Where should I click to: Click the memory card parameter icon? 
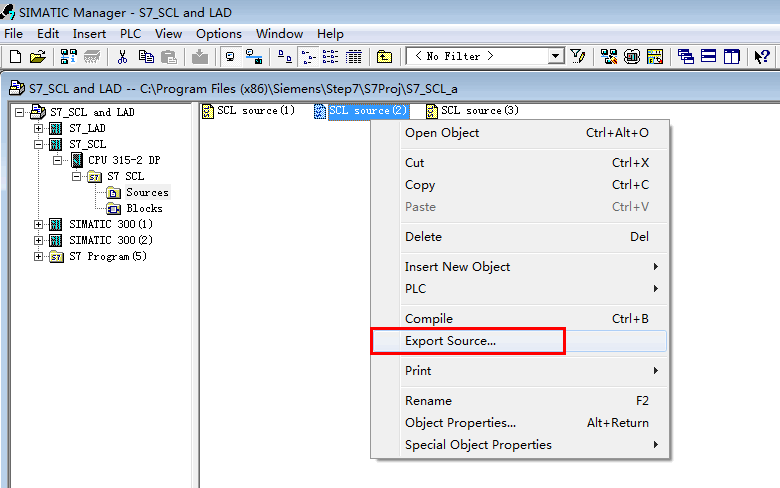pos(655,57)
